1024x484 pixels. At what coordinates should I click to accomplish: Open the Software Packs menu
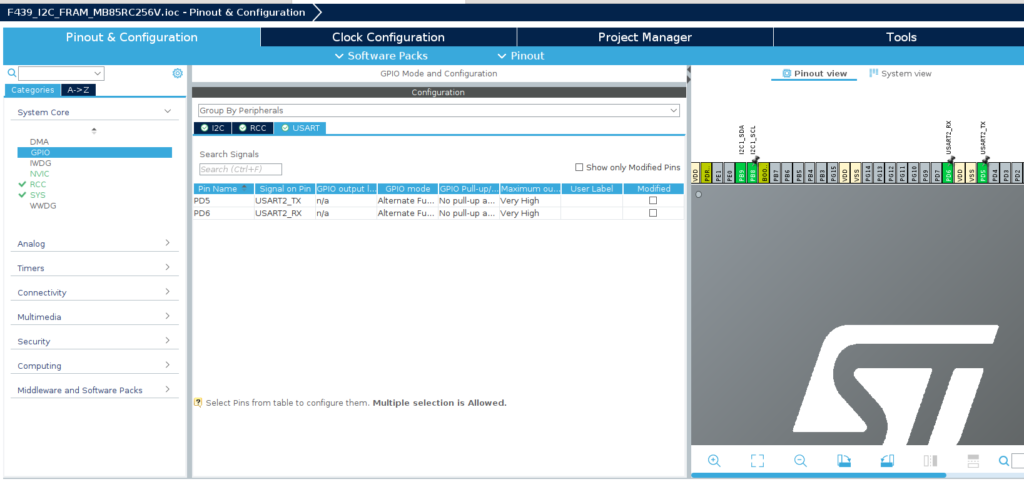coord(381,56)
